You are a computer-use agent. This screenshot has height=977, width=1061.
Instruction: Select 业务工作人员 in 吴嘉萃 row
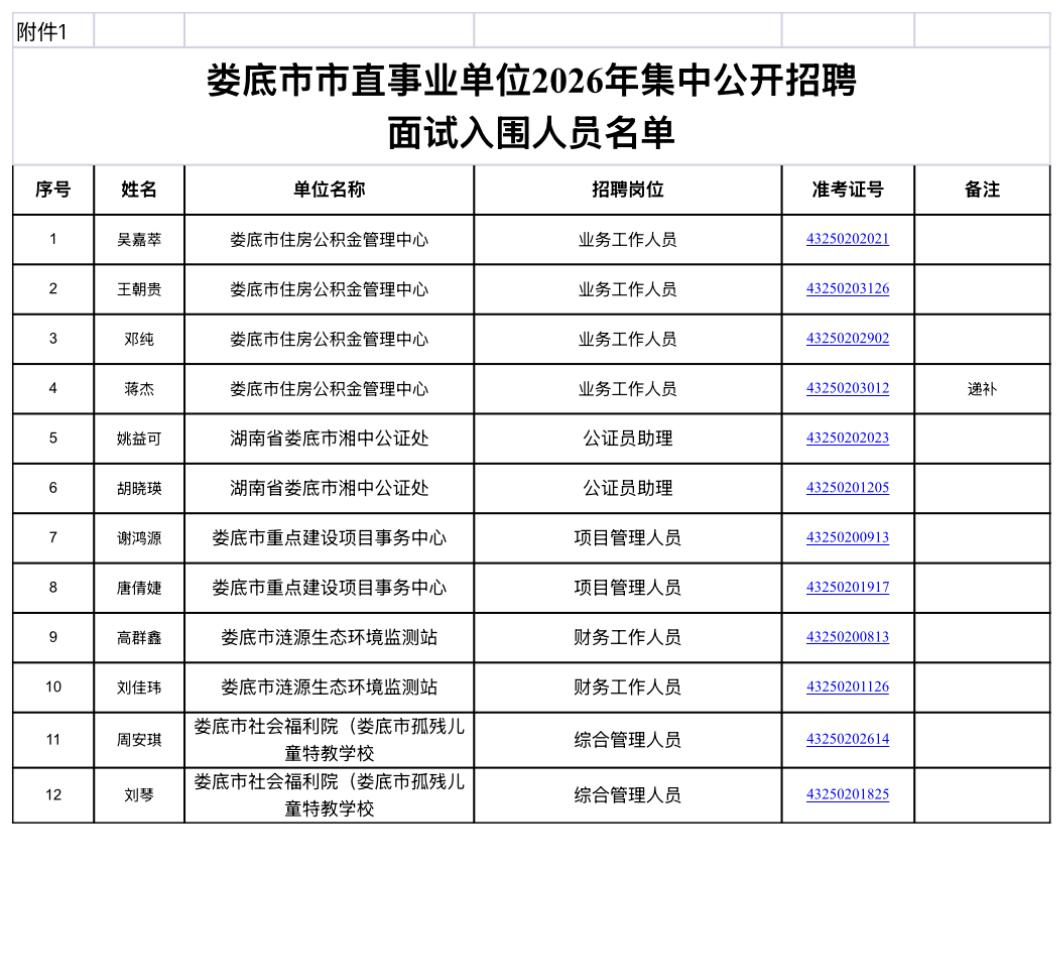click(x=627, y=240)
